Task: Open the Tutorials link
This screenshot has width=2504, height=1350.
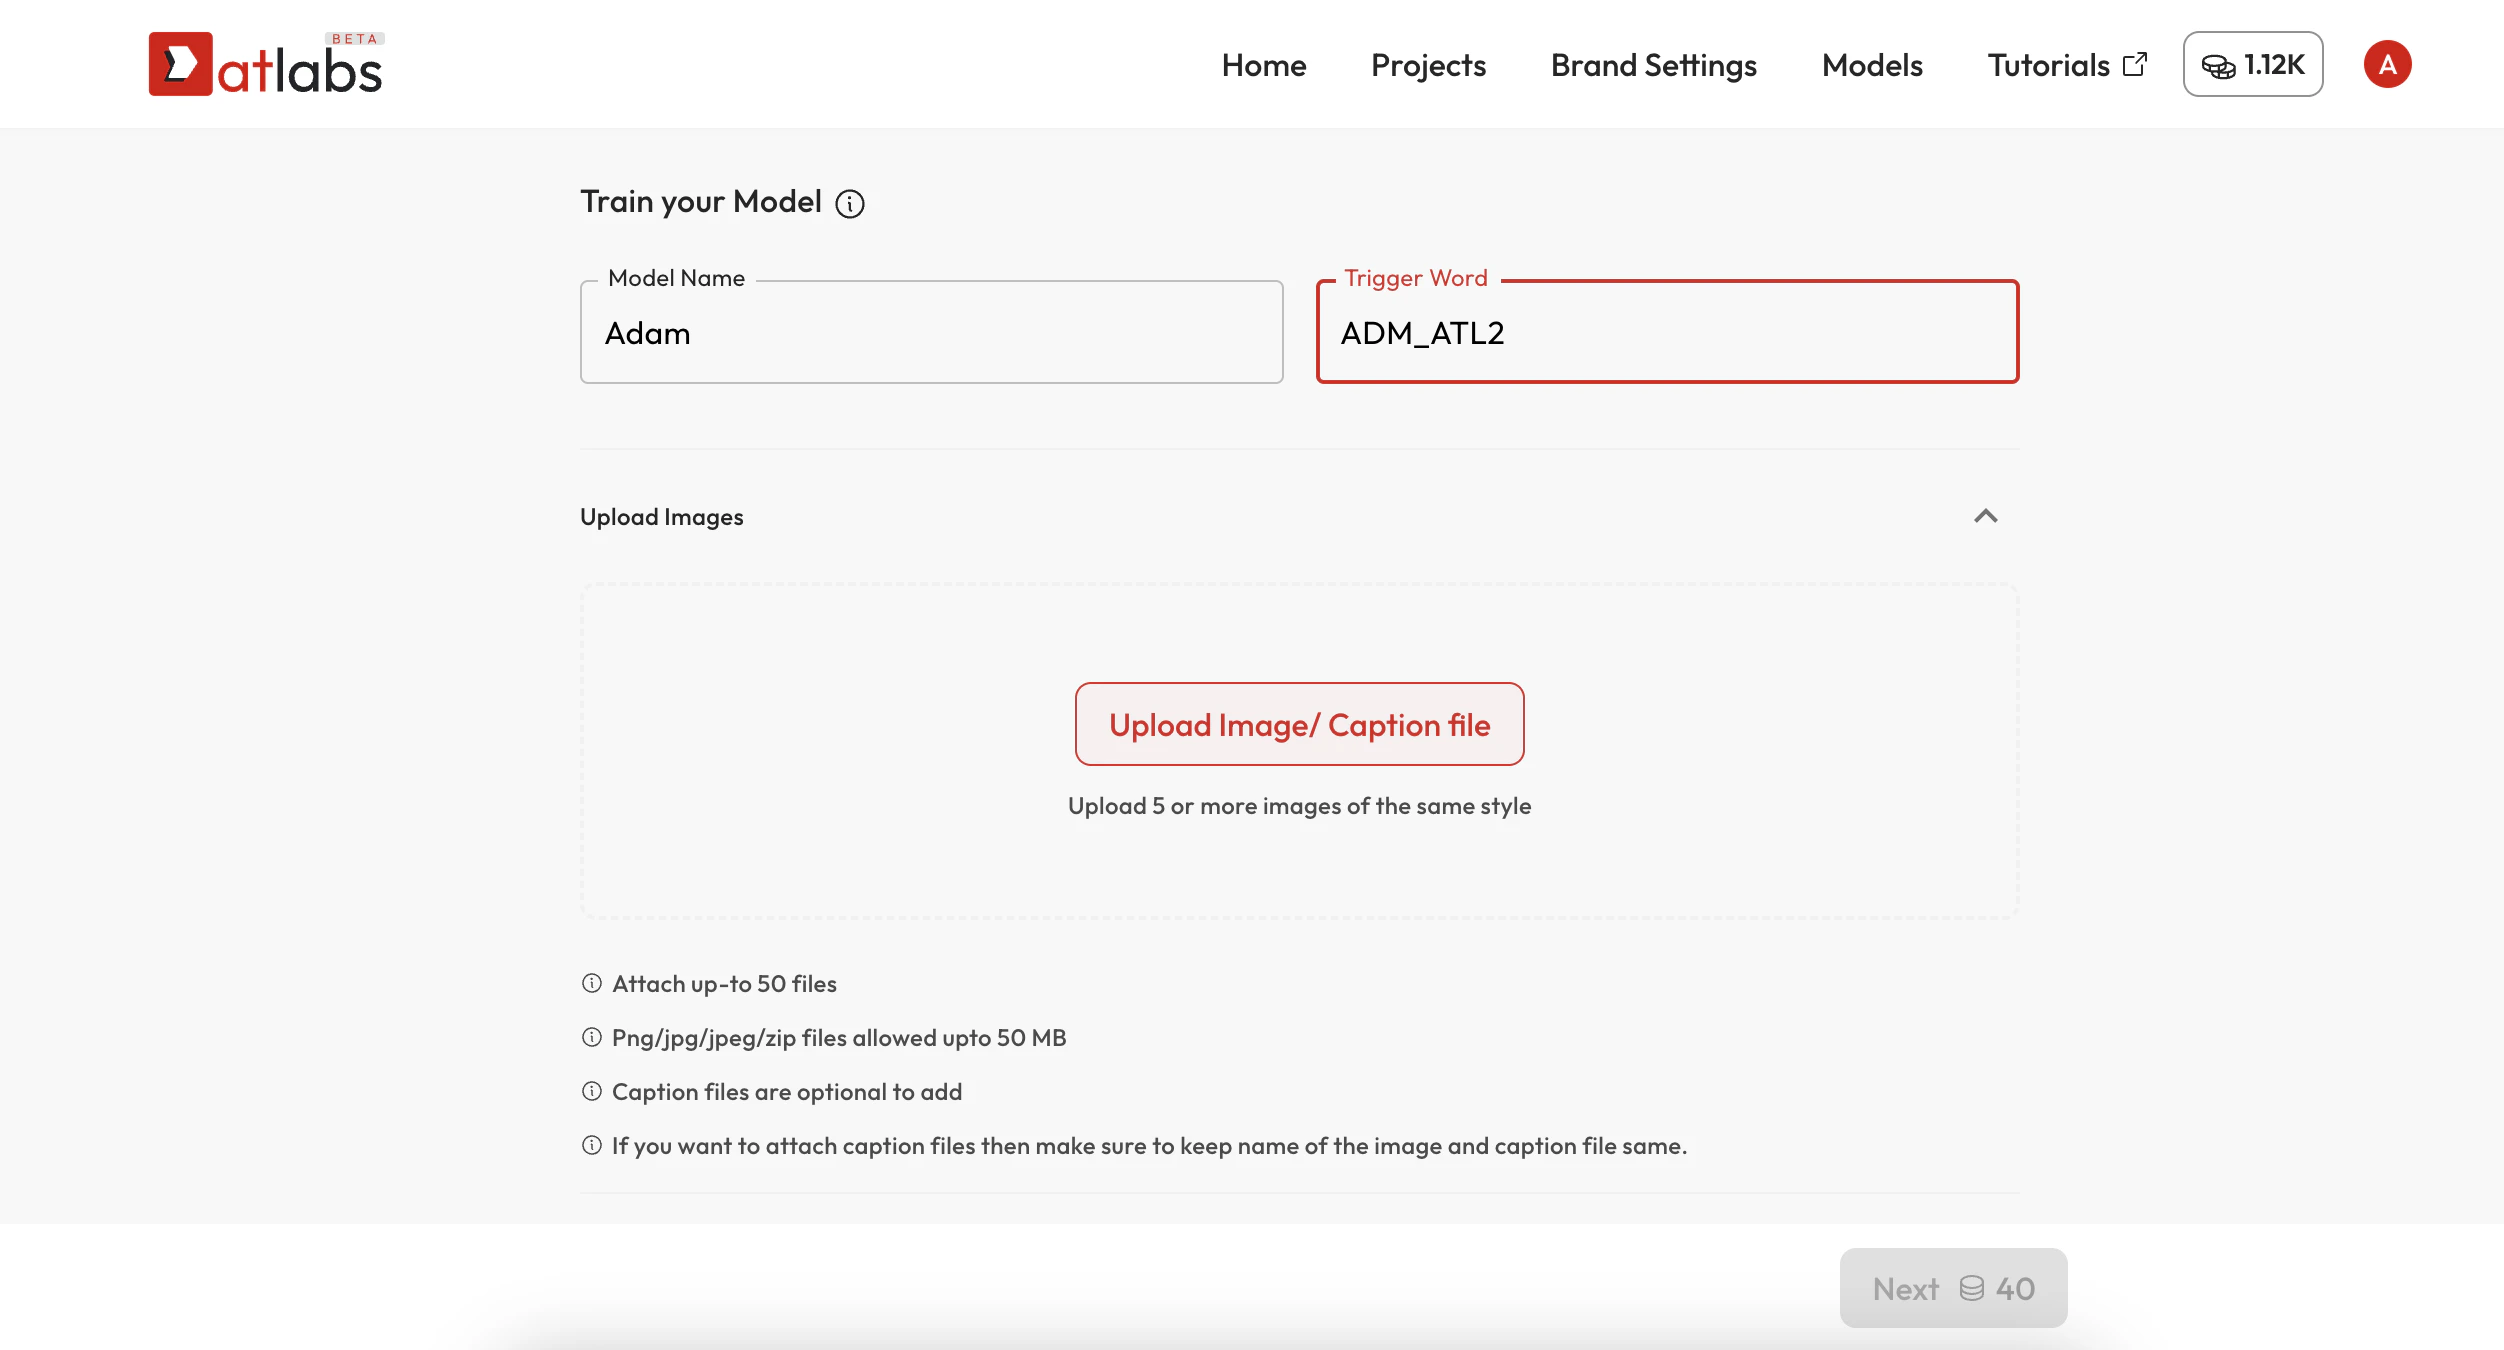Action: [2048, 65]
